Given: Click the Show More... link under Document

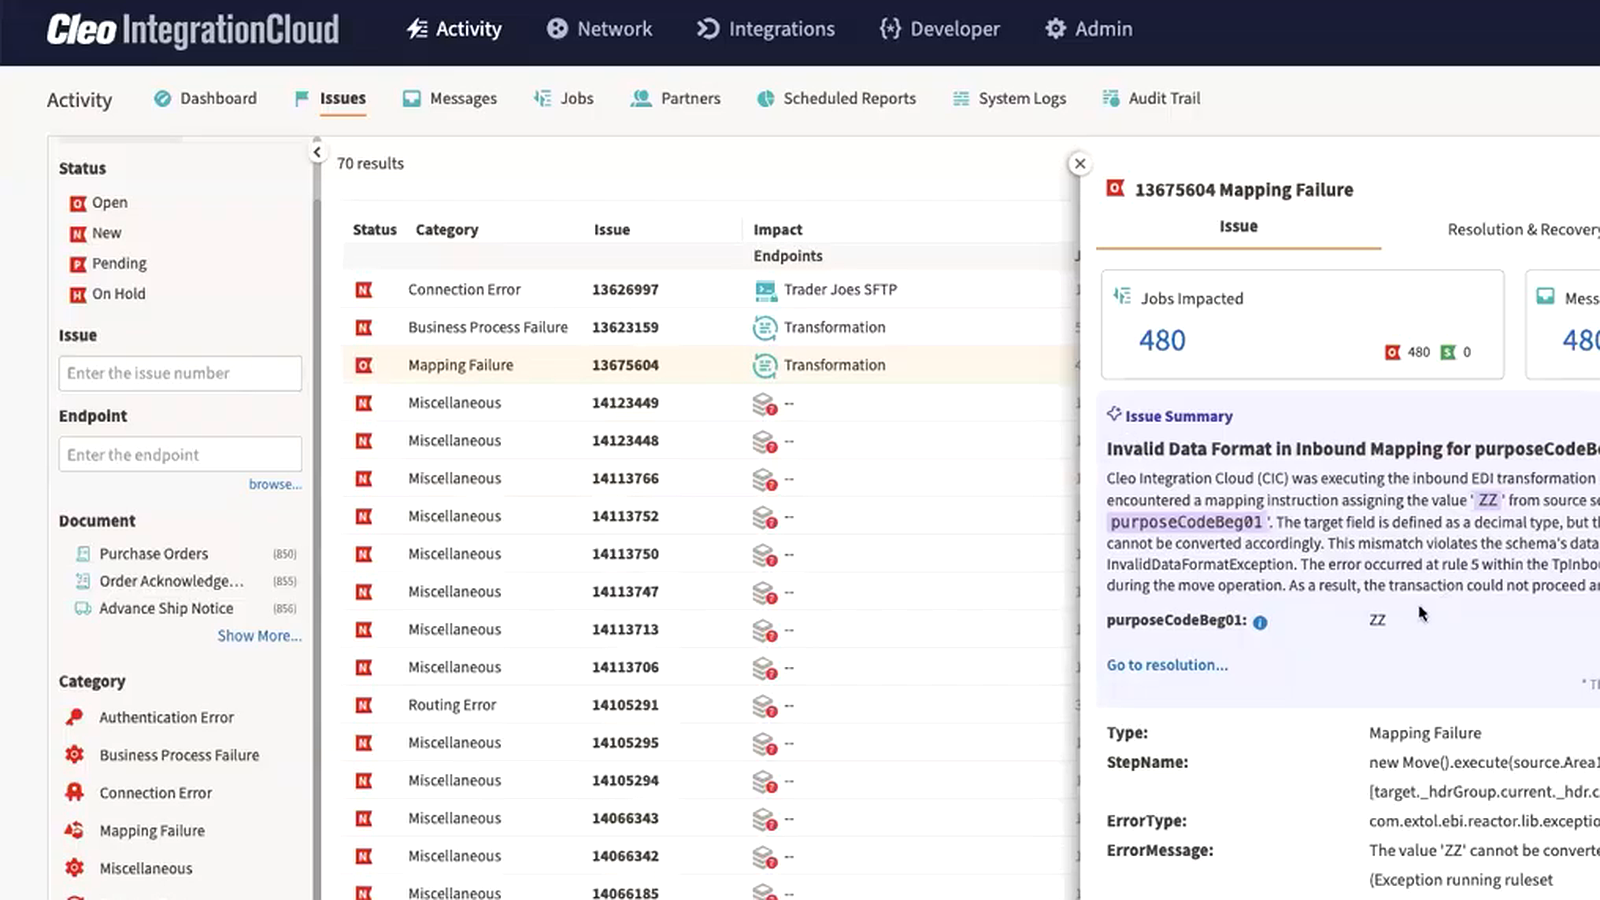Looking at the screenshot, I should coord(259,636).
